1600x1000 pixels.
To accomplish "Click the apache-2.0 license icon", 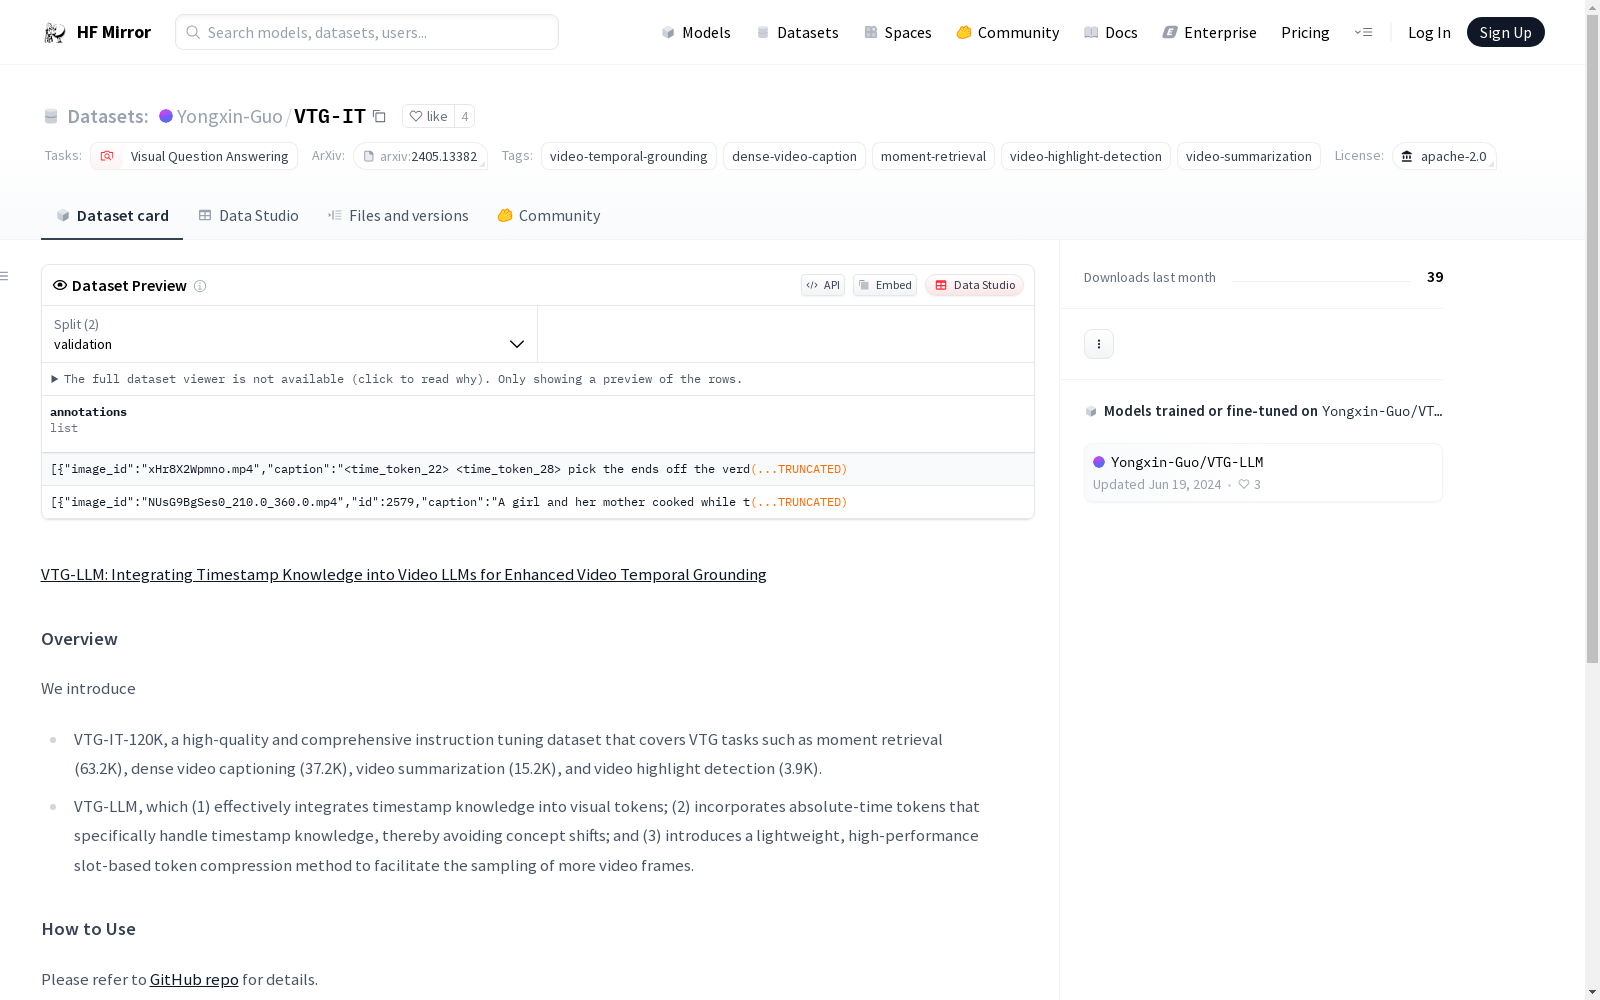I will click(1407, 156).
